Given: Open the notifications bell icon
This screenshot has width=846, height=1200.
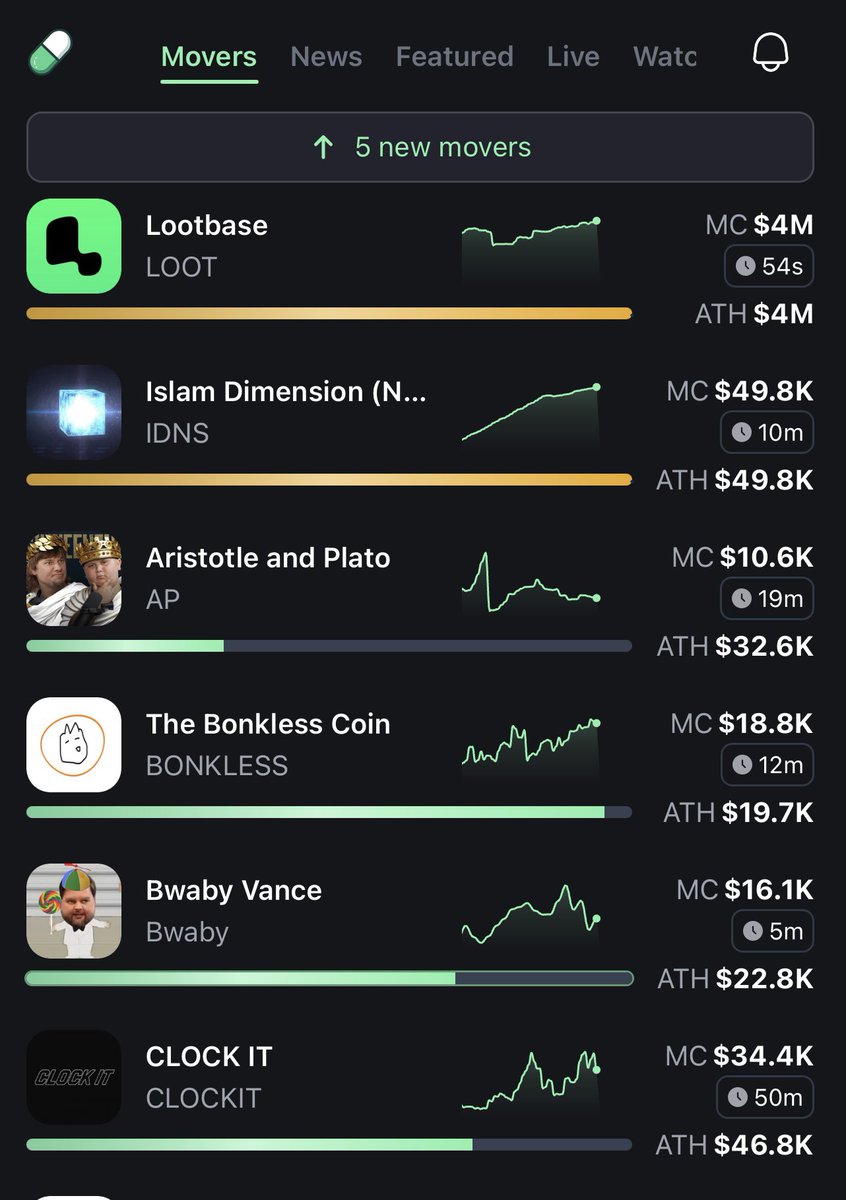Looking at the screenshot, I should [x=771, y=52].
